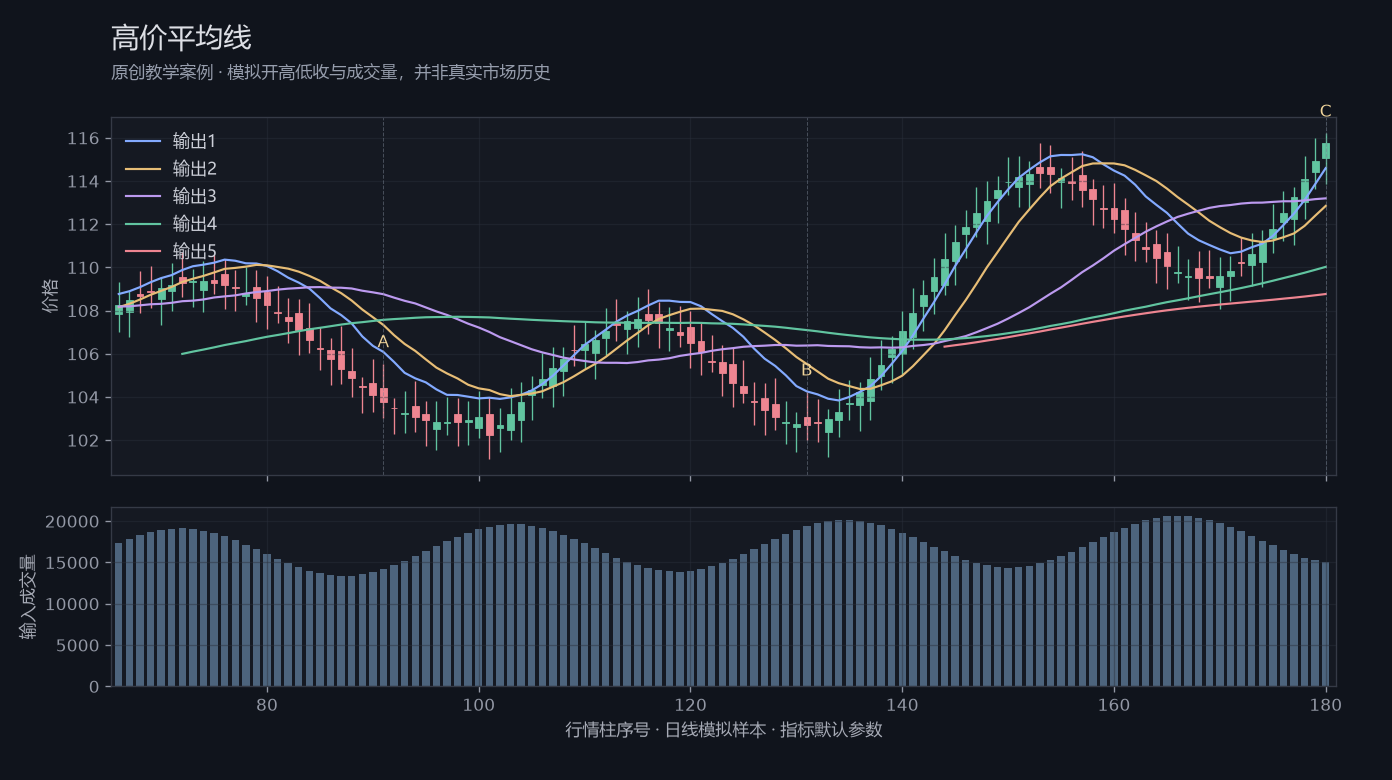The width and height of the screenshot is (1392, 780).
Task: Click the yellow line sample beside 输出2
Action: (143, 169)
